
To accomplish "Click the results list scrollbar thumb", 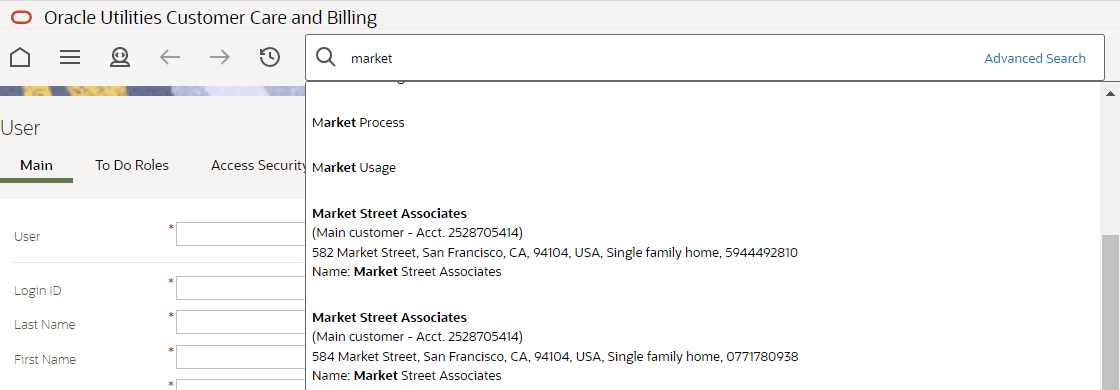I will point(1111,312).
